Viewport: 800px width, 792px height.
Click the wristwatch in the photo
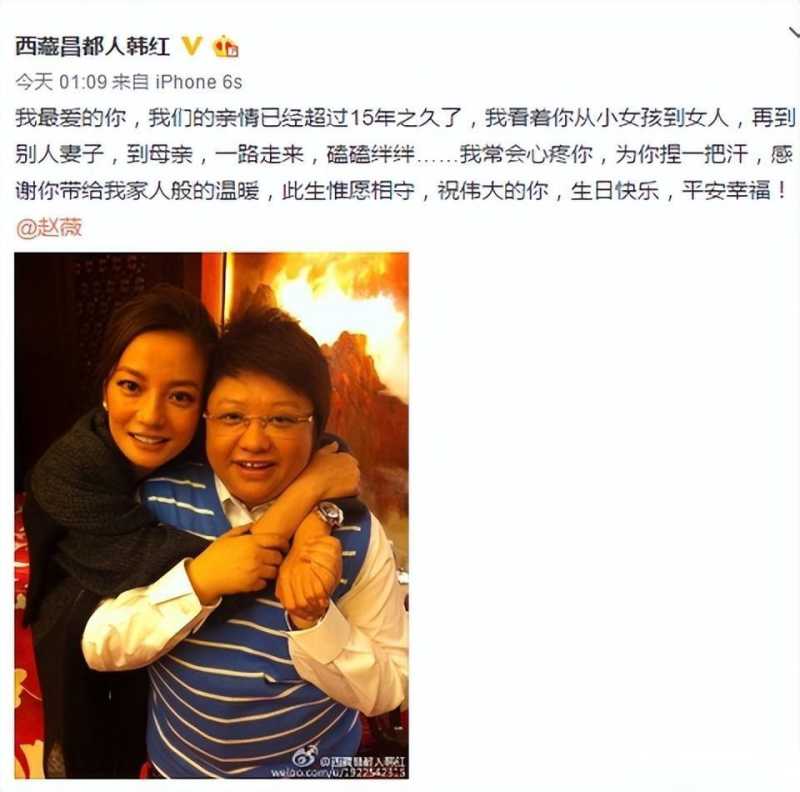pos(330,514)
